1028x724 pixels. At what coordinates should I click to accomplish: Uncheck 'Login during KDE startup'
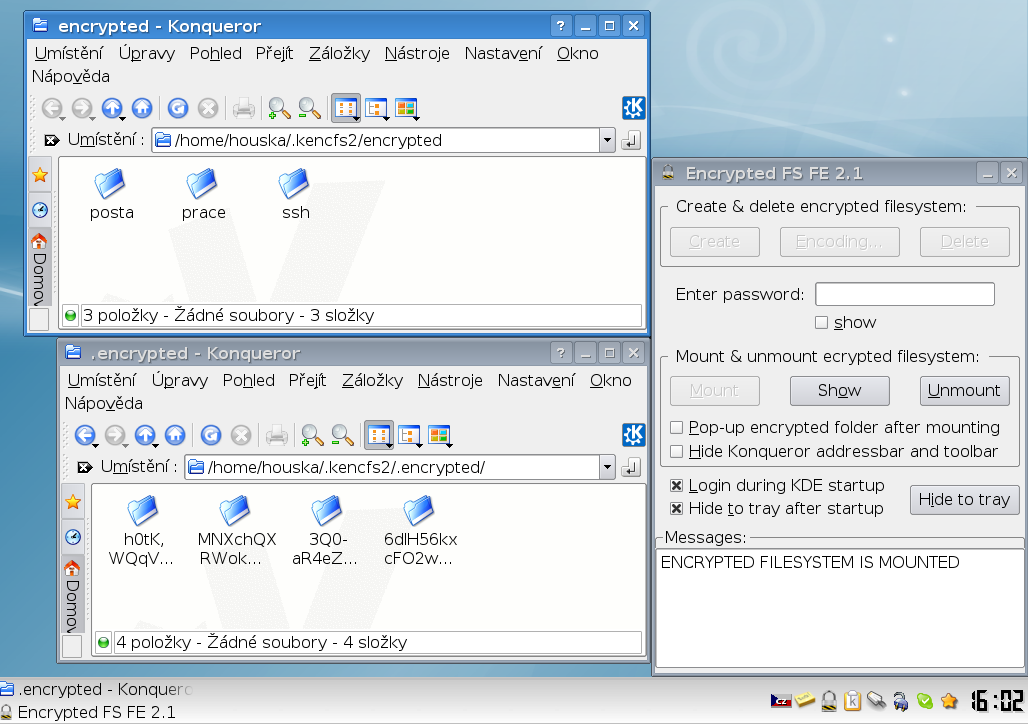coord(677,486)
